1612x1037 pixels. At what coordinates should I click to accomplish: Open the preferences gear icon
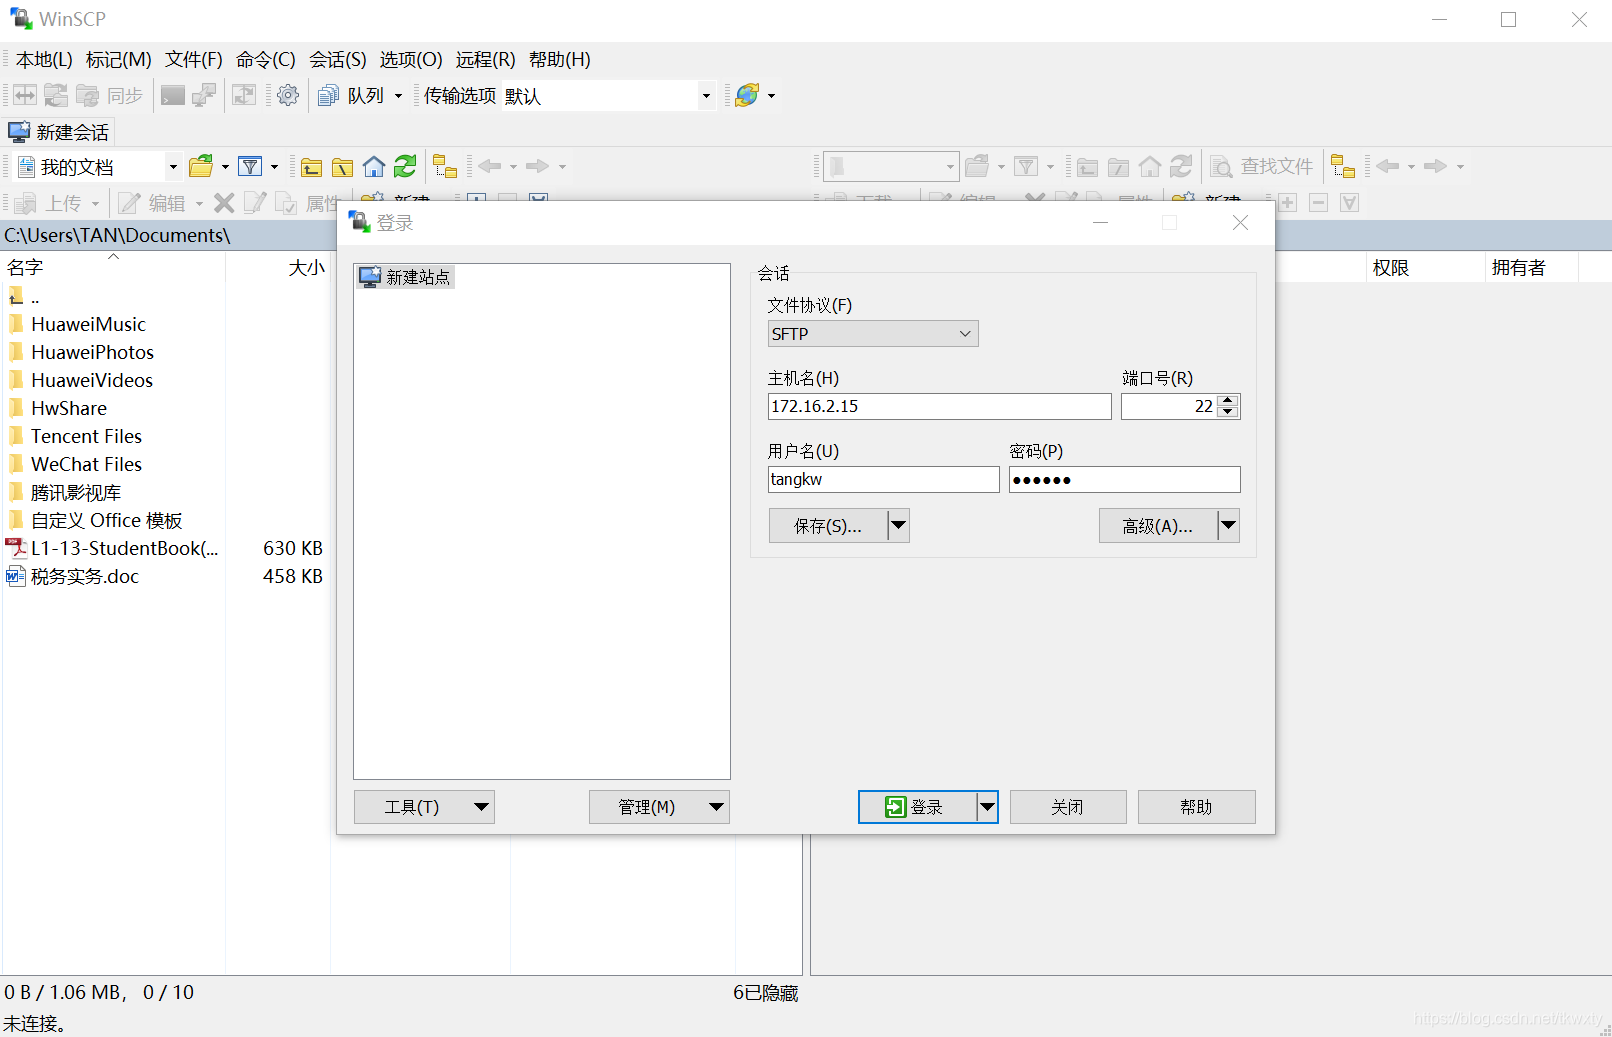coord(288,95)
